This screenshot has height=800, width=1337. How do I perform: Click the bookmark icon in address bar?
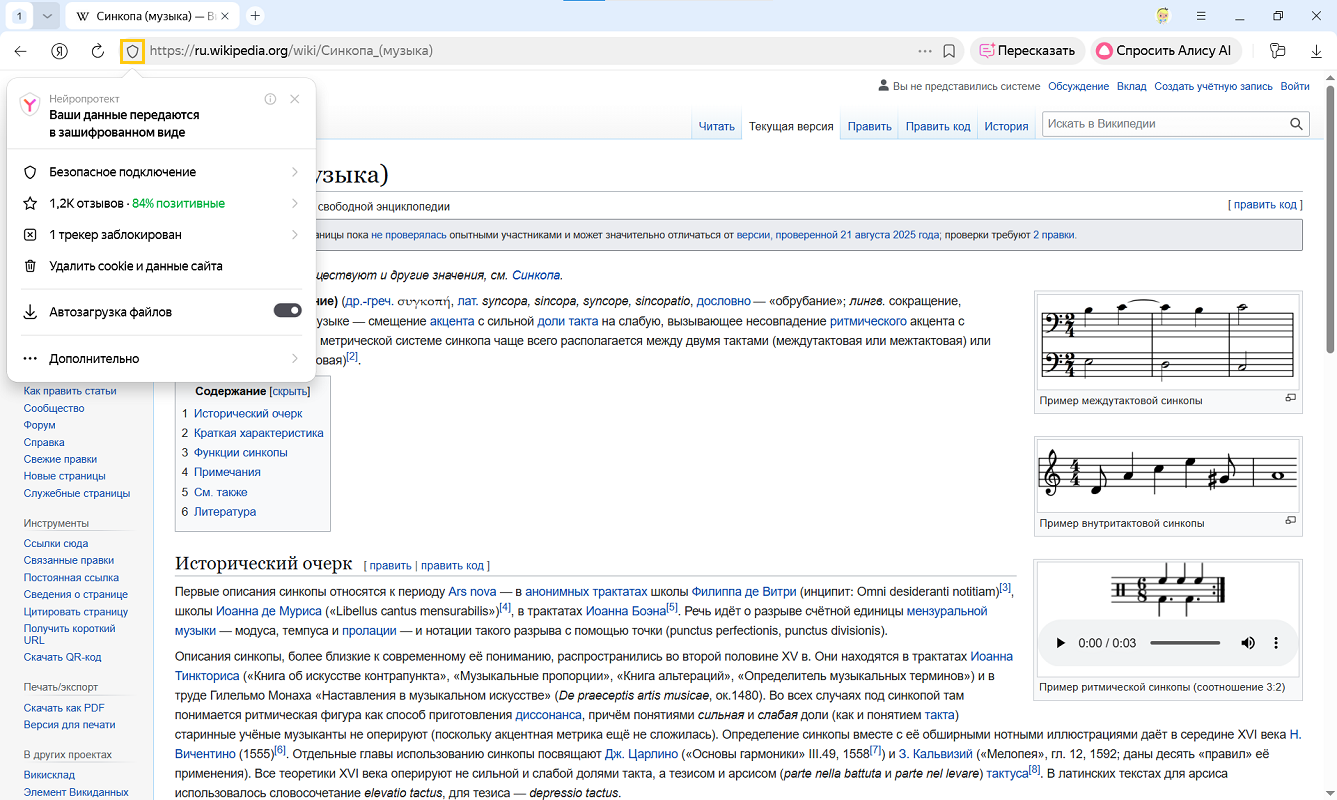tap(949, 51)
